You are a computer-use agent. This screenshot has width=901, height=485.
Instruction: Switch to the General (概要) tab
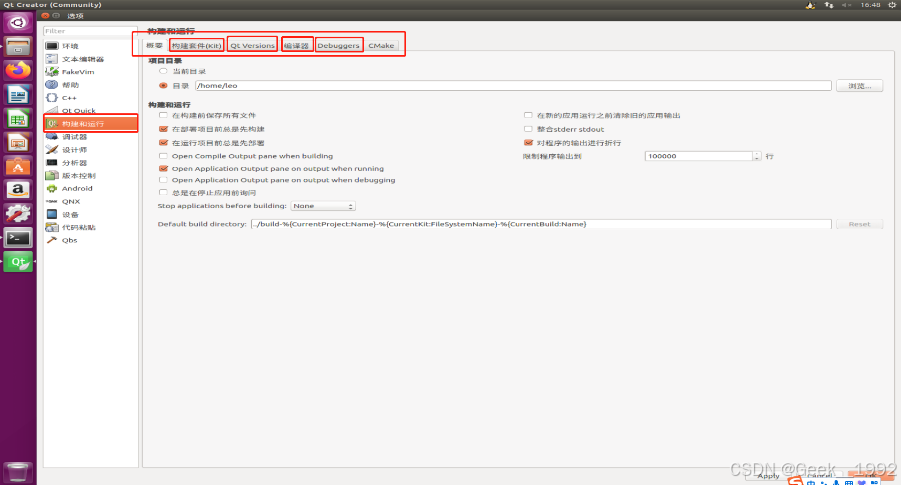(x=154, y=45)
